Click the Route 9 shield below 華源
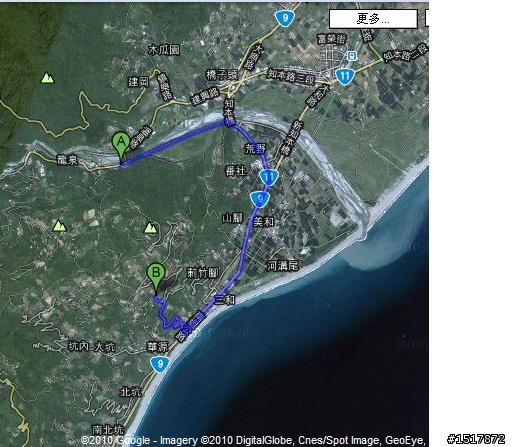This screenshot has height=447, width=512. 160,364
